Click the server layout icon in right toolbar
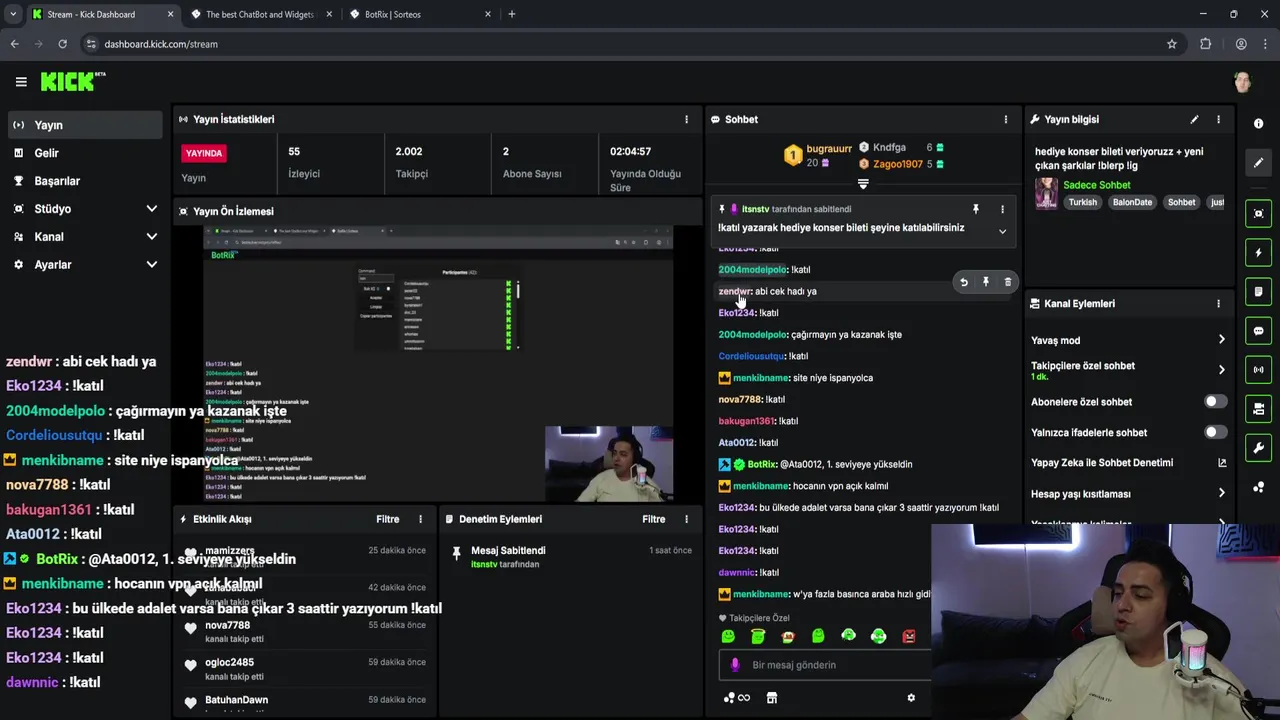Viewport: 1280px width, 720px height. click(1258, 409)
